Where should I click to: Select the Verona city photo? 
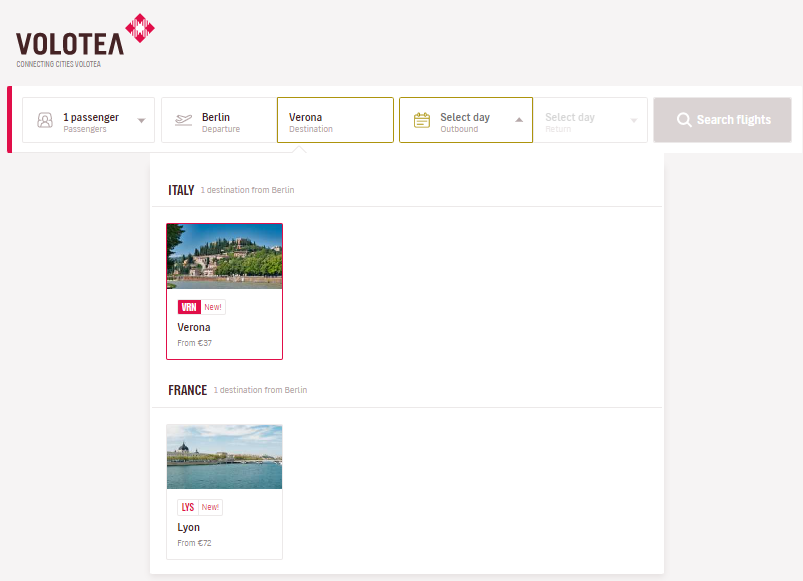click(224, 256)
